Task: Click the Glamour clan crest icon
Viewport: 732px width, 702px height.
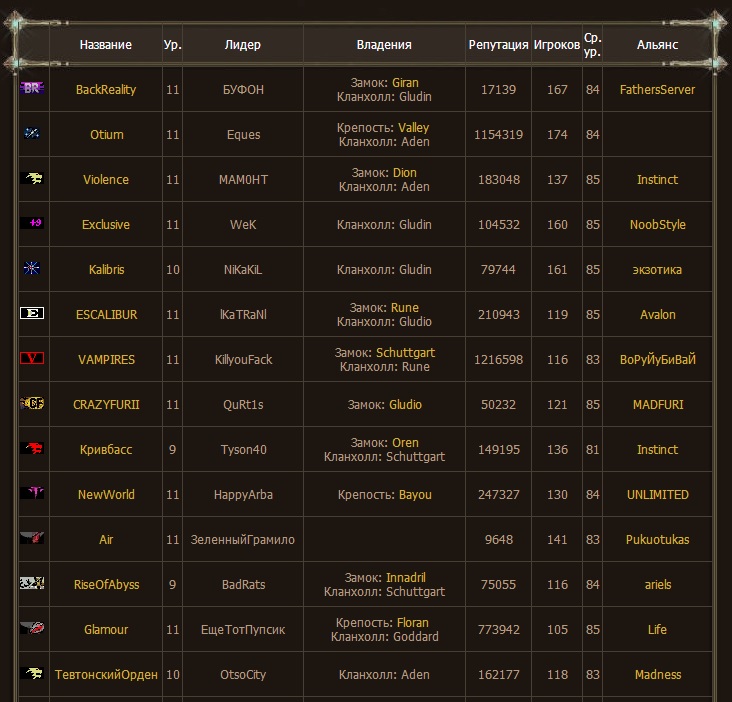Action: (x=32, y=628)
